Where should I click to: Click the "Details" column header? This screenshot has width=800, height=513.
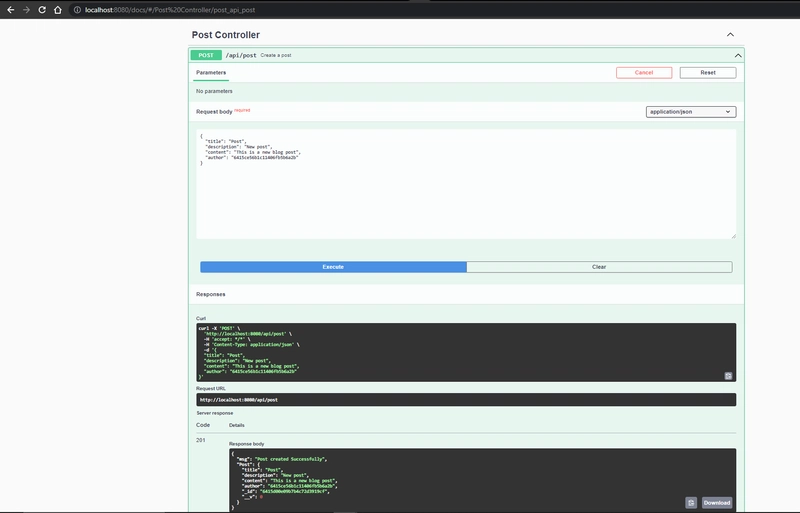click(237, 425)
